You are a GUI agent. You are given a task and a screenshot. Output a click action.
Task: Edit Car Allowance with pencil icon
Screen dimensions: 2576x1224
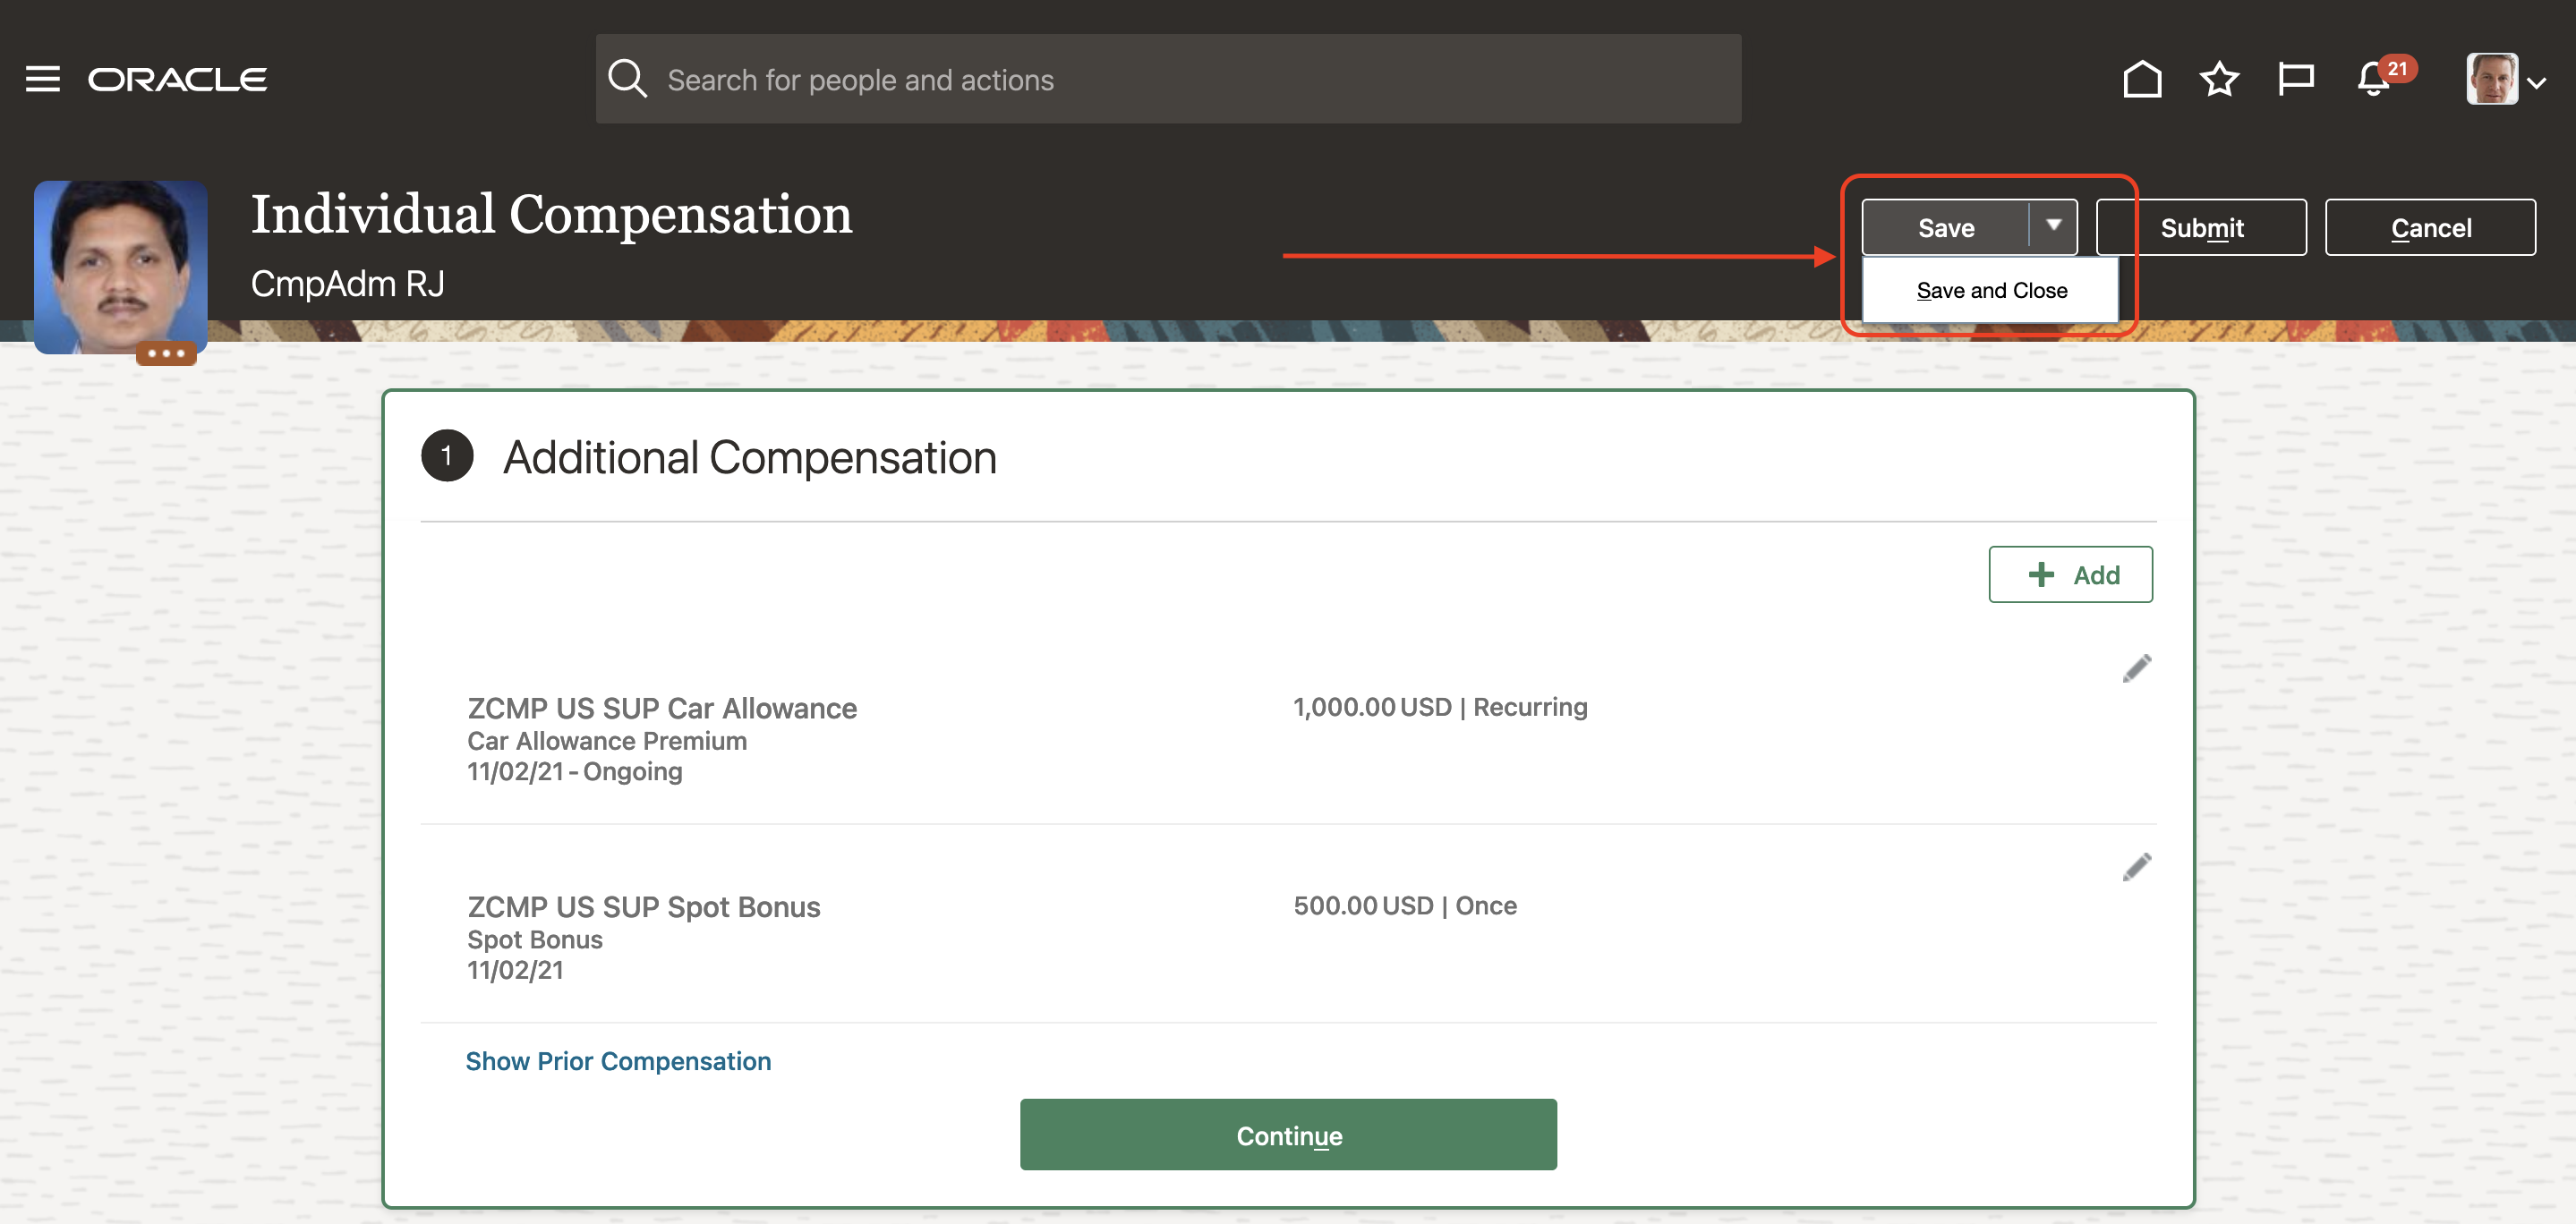pos(2136,668)
